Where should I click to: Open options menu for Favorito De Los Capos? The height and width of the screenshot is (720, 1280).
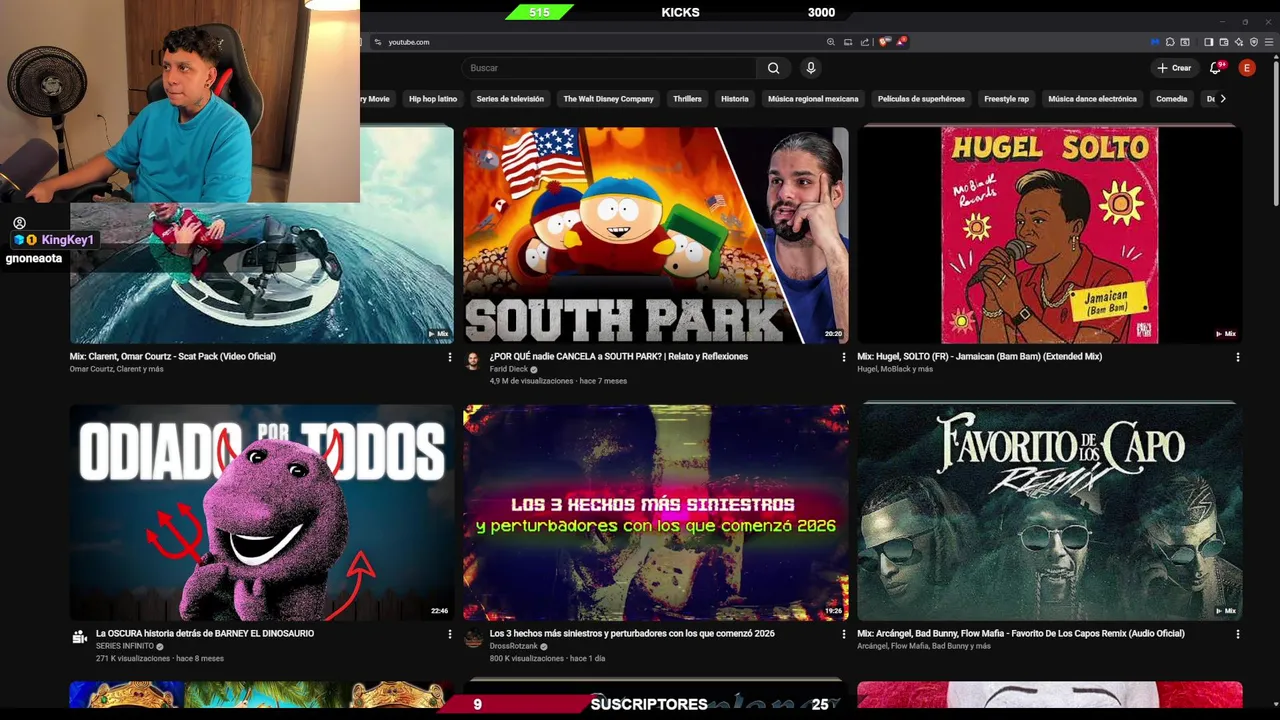(1238, 634)
